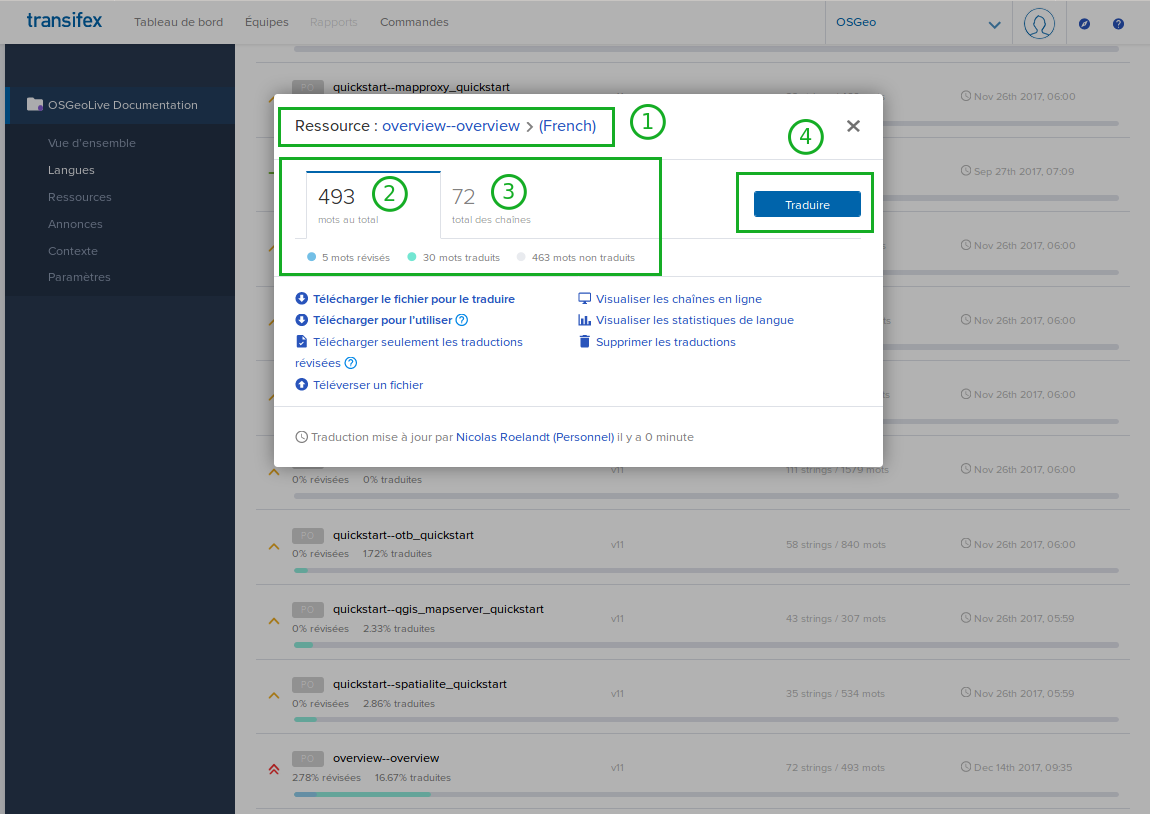Expand the quickstart--spatialite_quickstart row

[x=274, y=695]
